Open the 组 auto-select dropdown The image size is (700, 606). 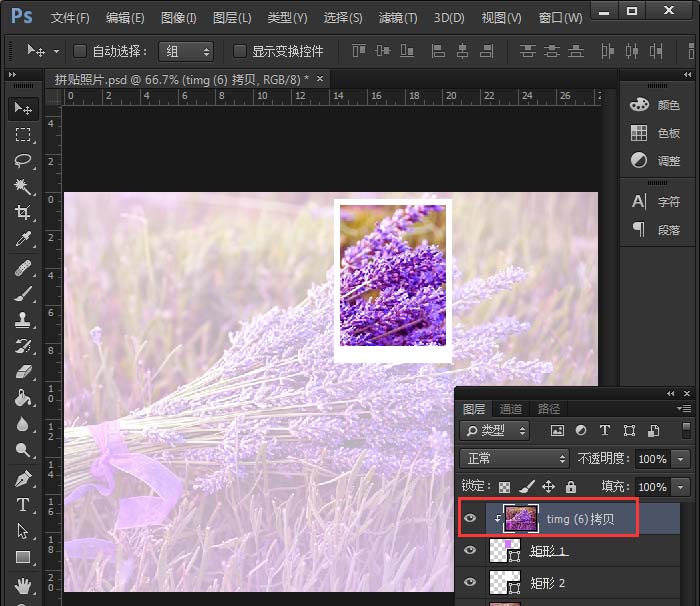pyautogui.click(x=187, y=51)
